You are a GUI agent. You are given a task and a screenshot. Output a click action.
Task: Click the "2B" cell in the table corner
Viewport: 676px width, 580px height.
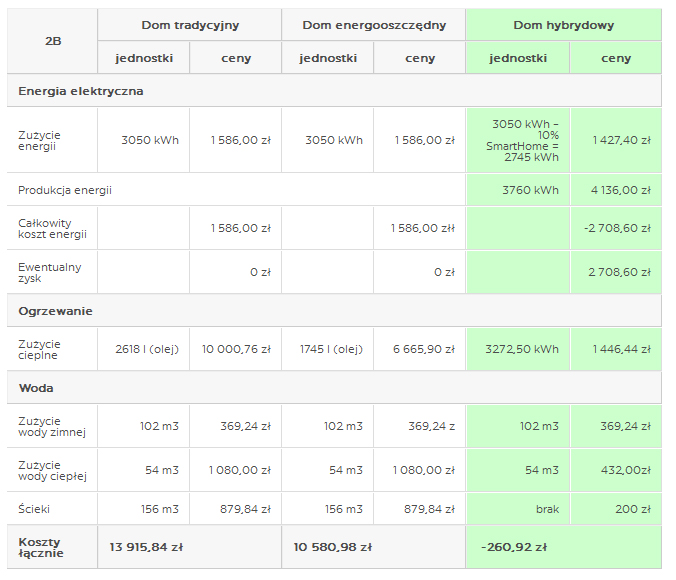point(53,41)
